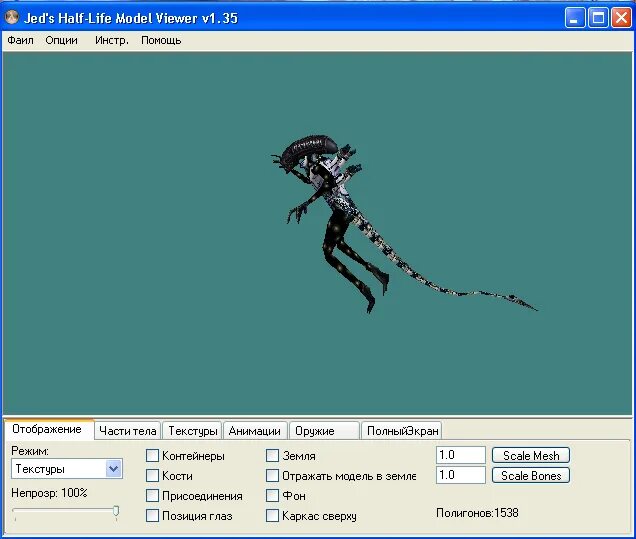The image size is (636, 539).
Task: Click the Полигонов:1538 polygon count text
Action: pos(477,513)
